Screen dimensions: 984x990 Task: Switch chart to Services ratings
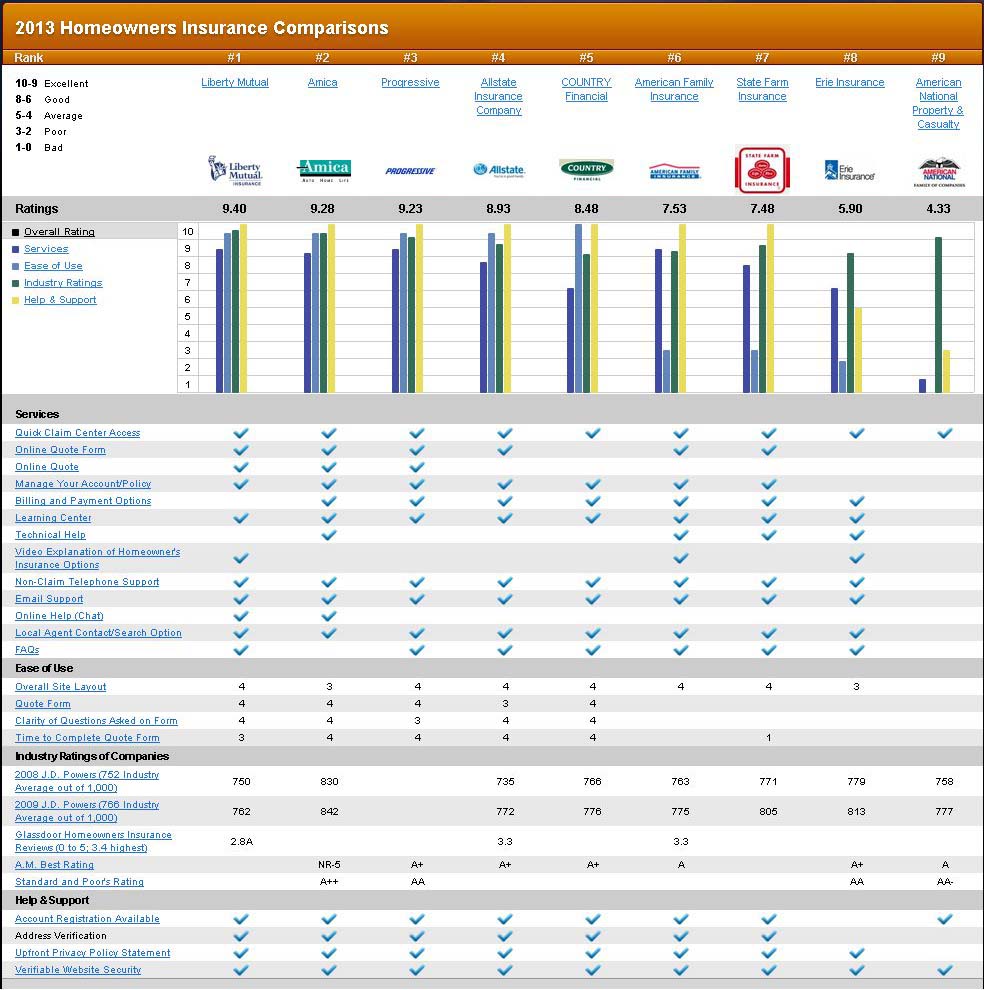pyautogui.click(x=46, y=249)
